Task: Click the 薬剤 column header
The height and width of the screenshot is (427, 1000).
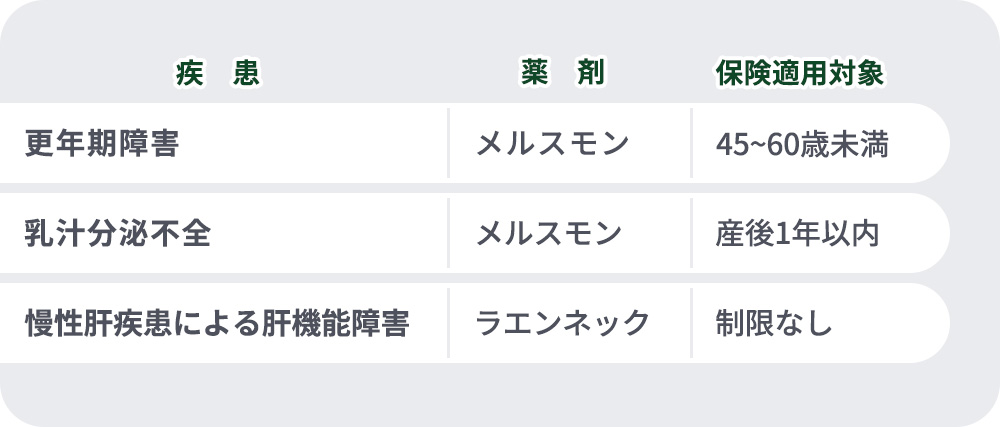Action: [562, 74]
